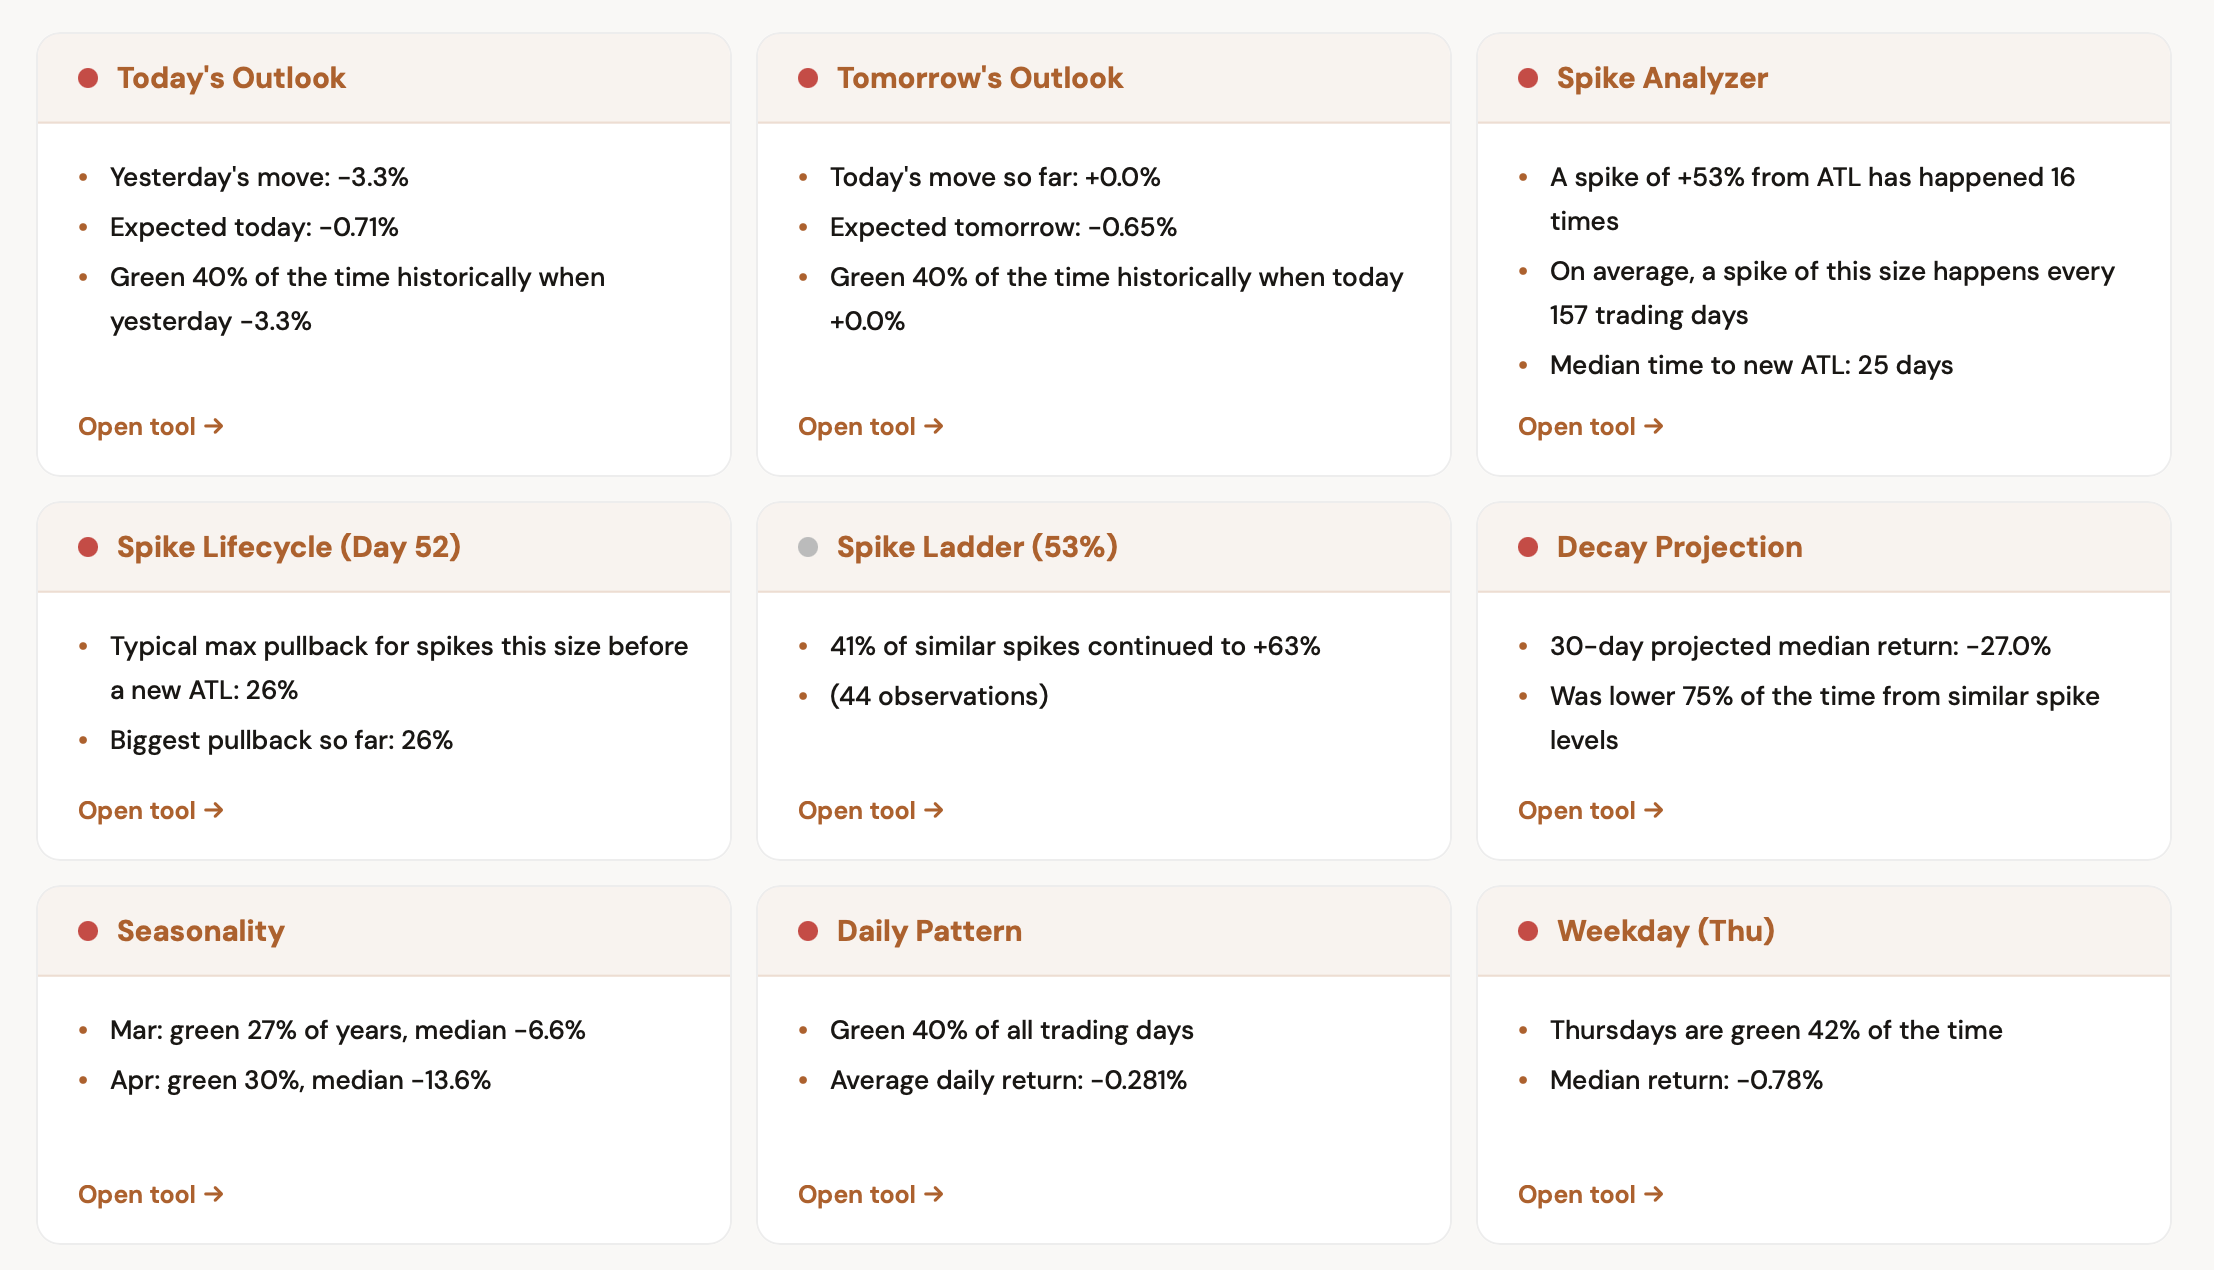Click the red indicator dot on Spike Analyzer
The width and height of the screenshot is (2214, 1270).
click(1528, 78)
